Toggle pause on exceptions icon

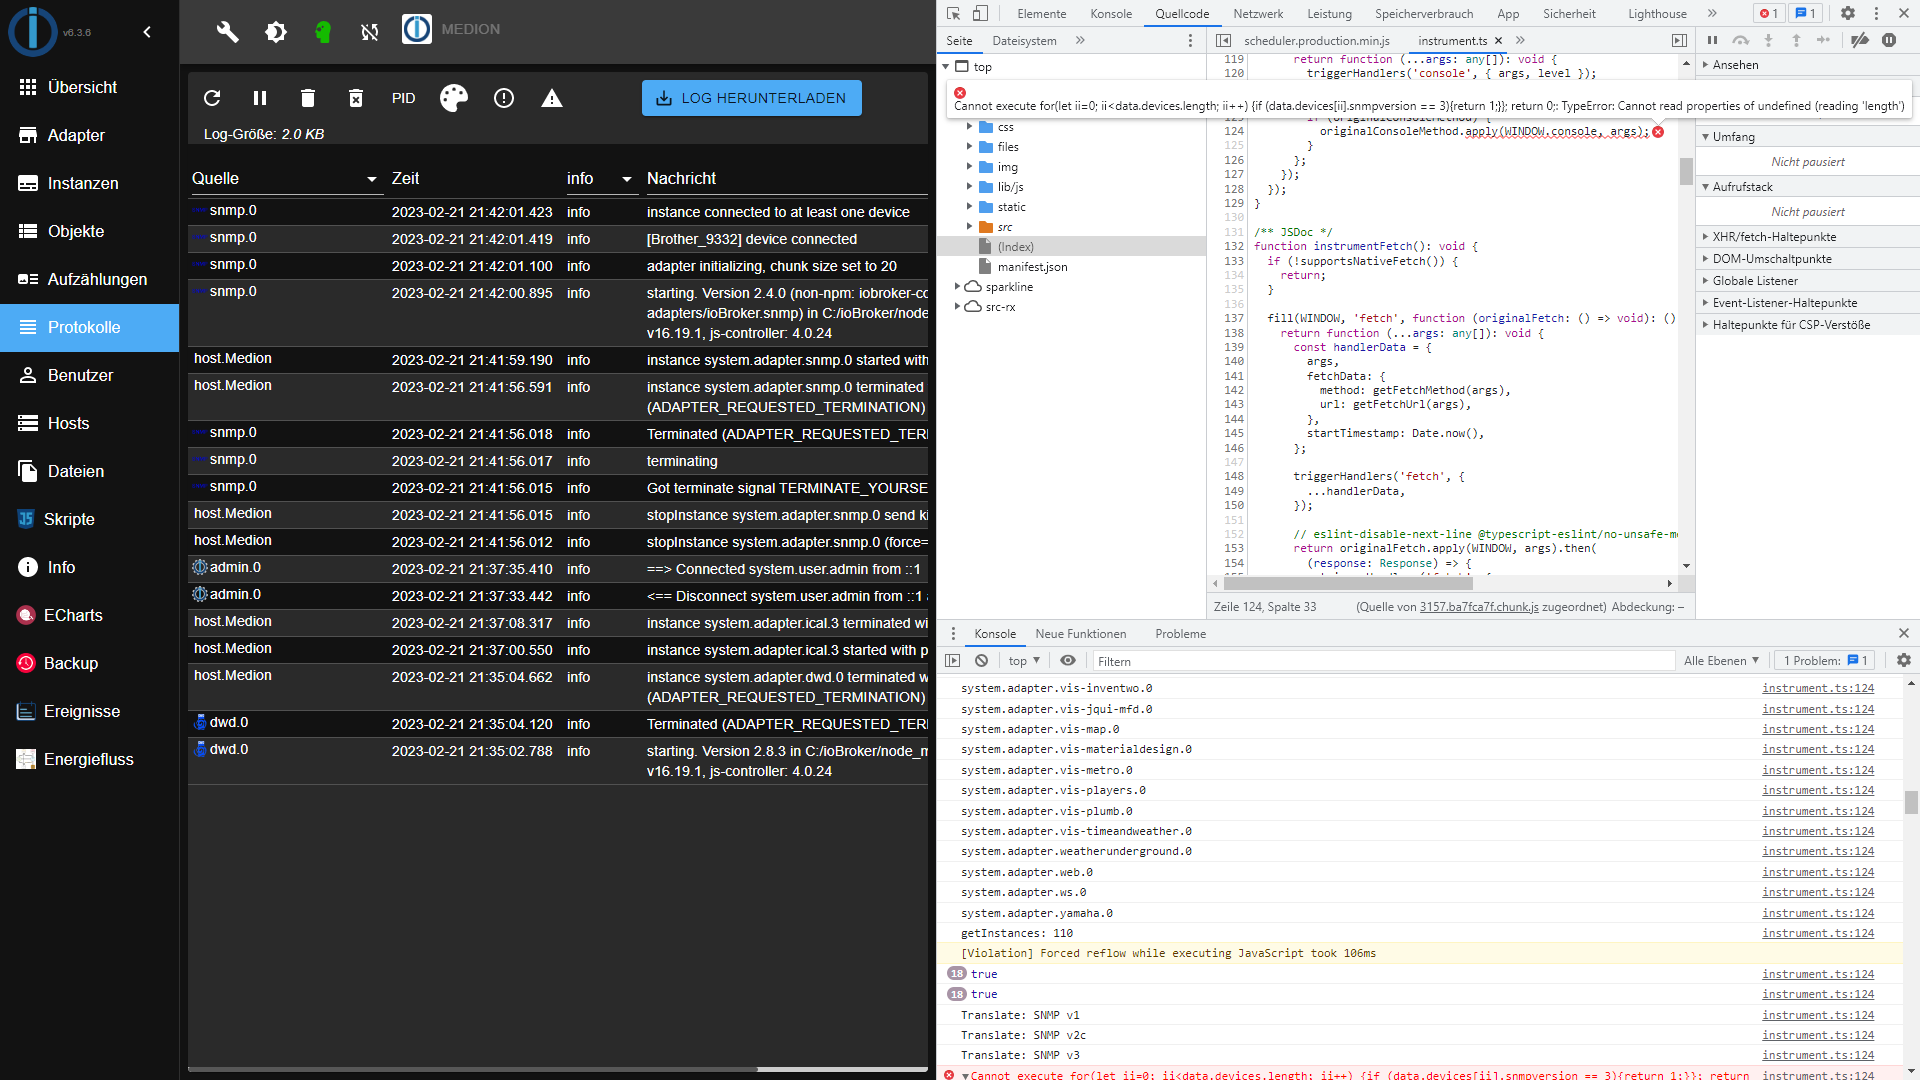pyautogui.click(x=1889, y=40)
